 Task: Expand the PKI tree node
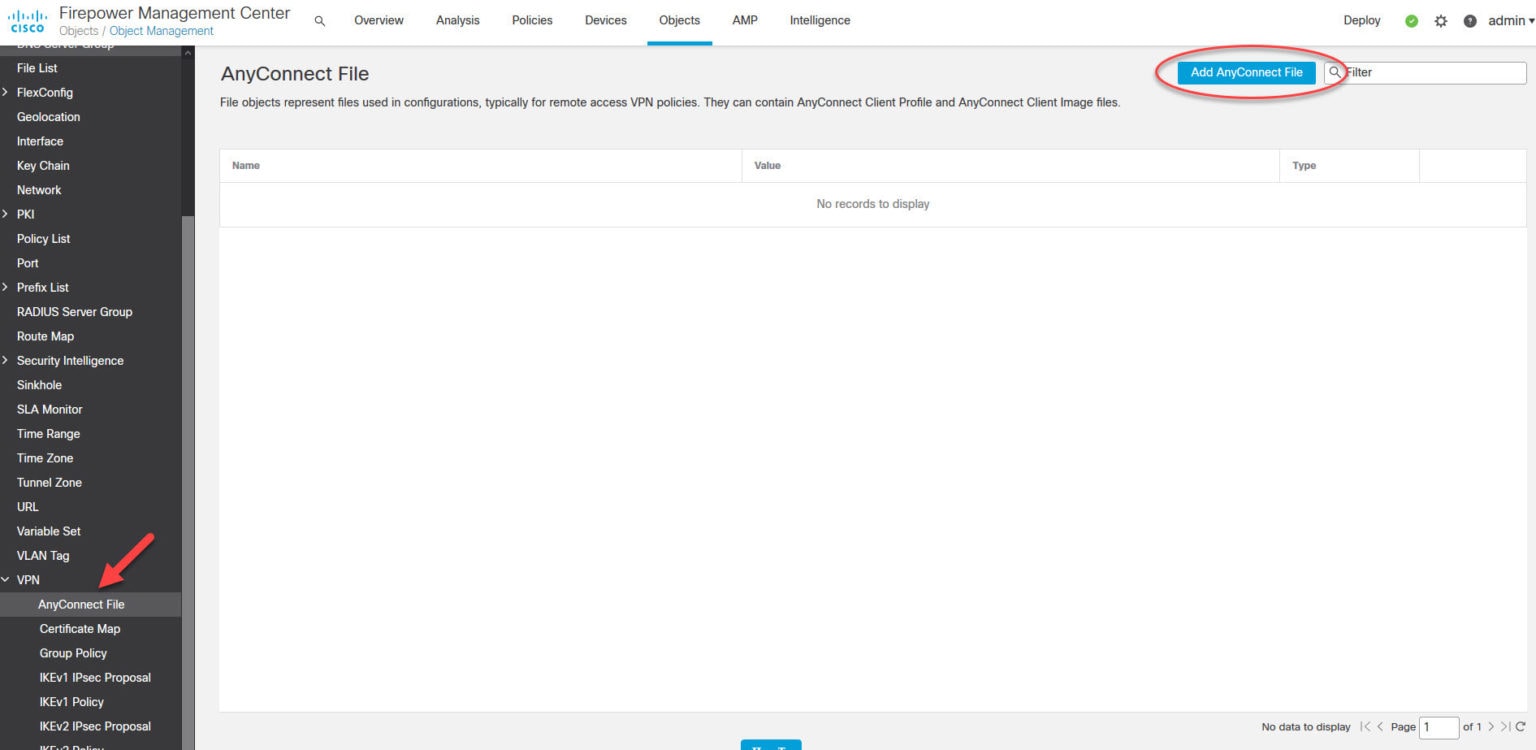click(x=6, y=214)
